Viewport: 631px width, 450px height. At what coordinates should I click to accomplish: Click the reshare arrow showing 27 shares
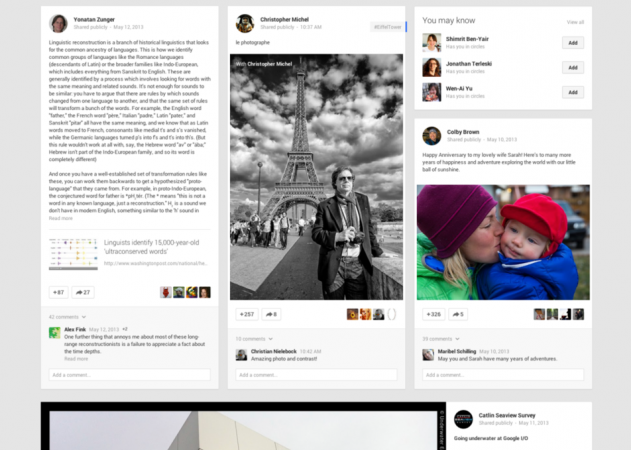(83, 292)
